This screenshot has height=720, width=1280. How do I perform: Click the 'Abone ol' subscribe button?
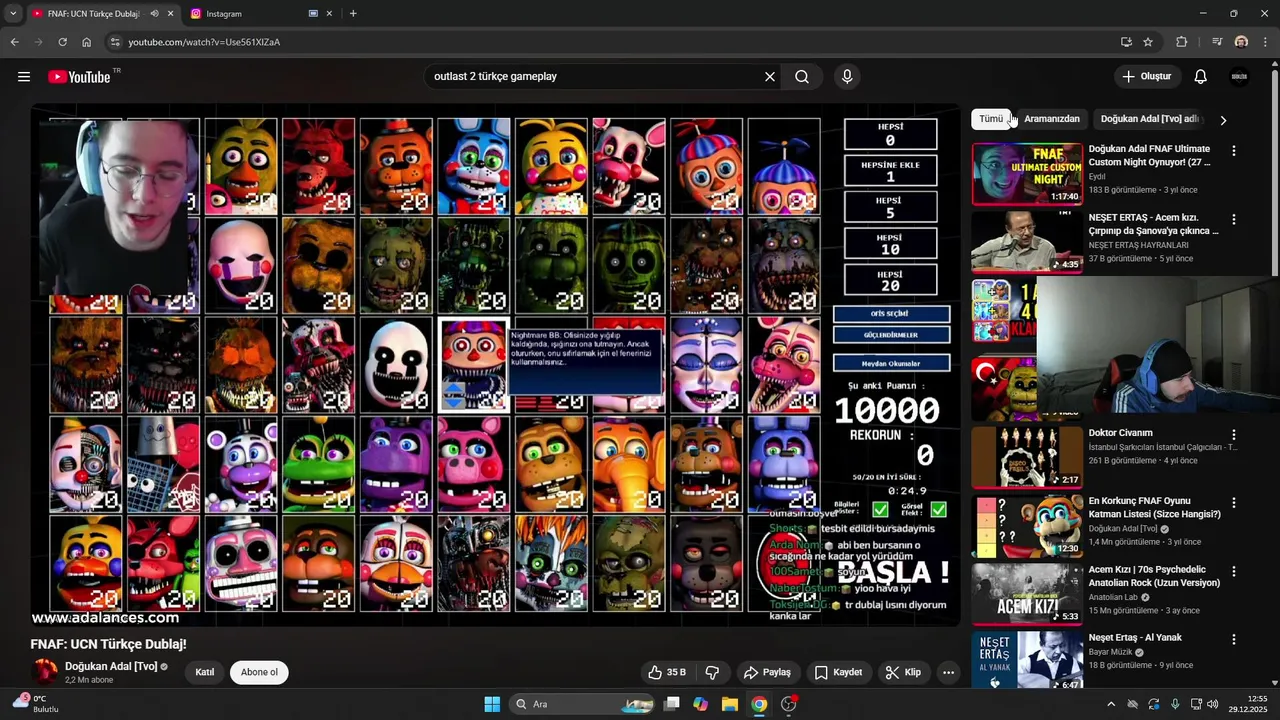coord(259,672)
